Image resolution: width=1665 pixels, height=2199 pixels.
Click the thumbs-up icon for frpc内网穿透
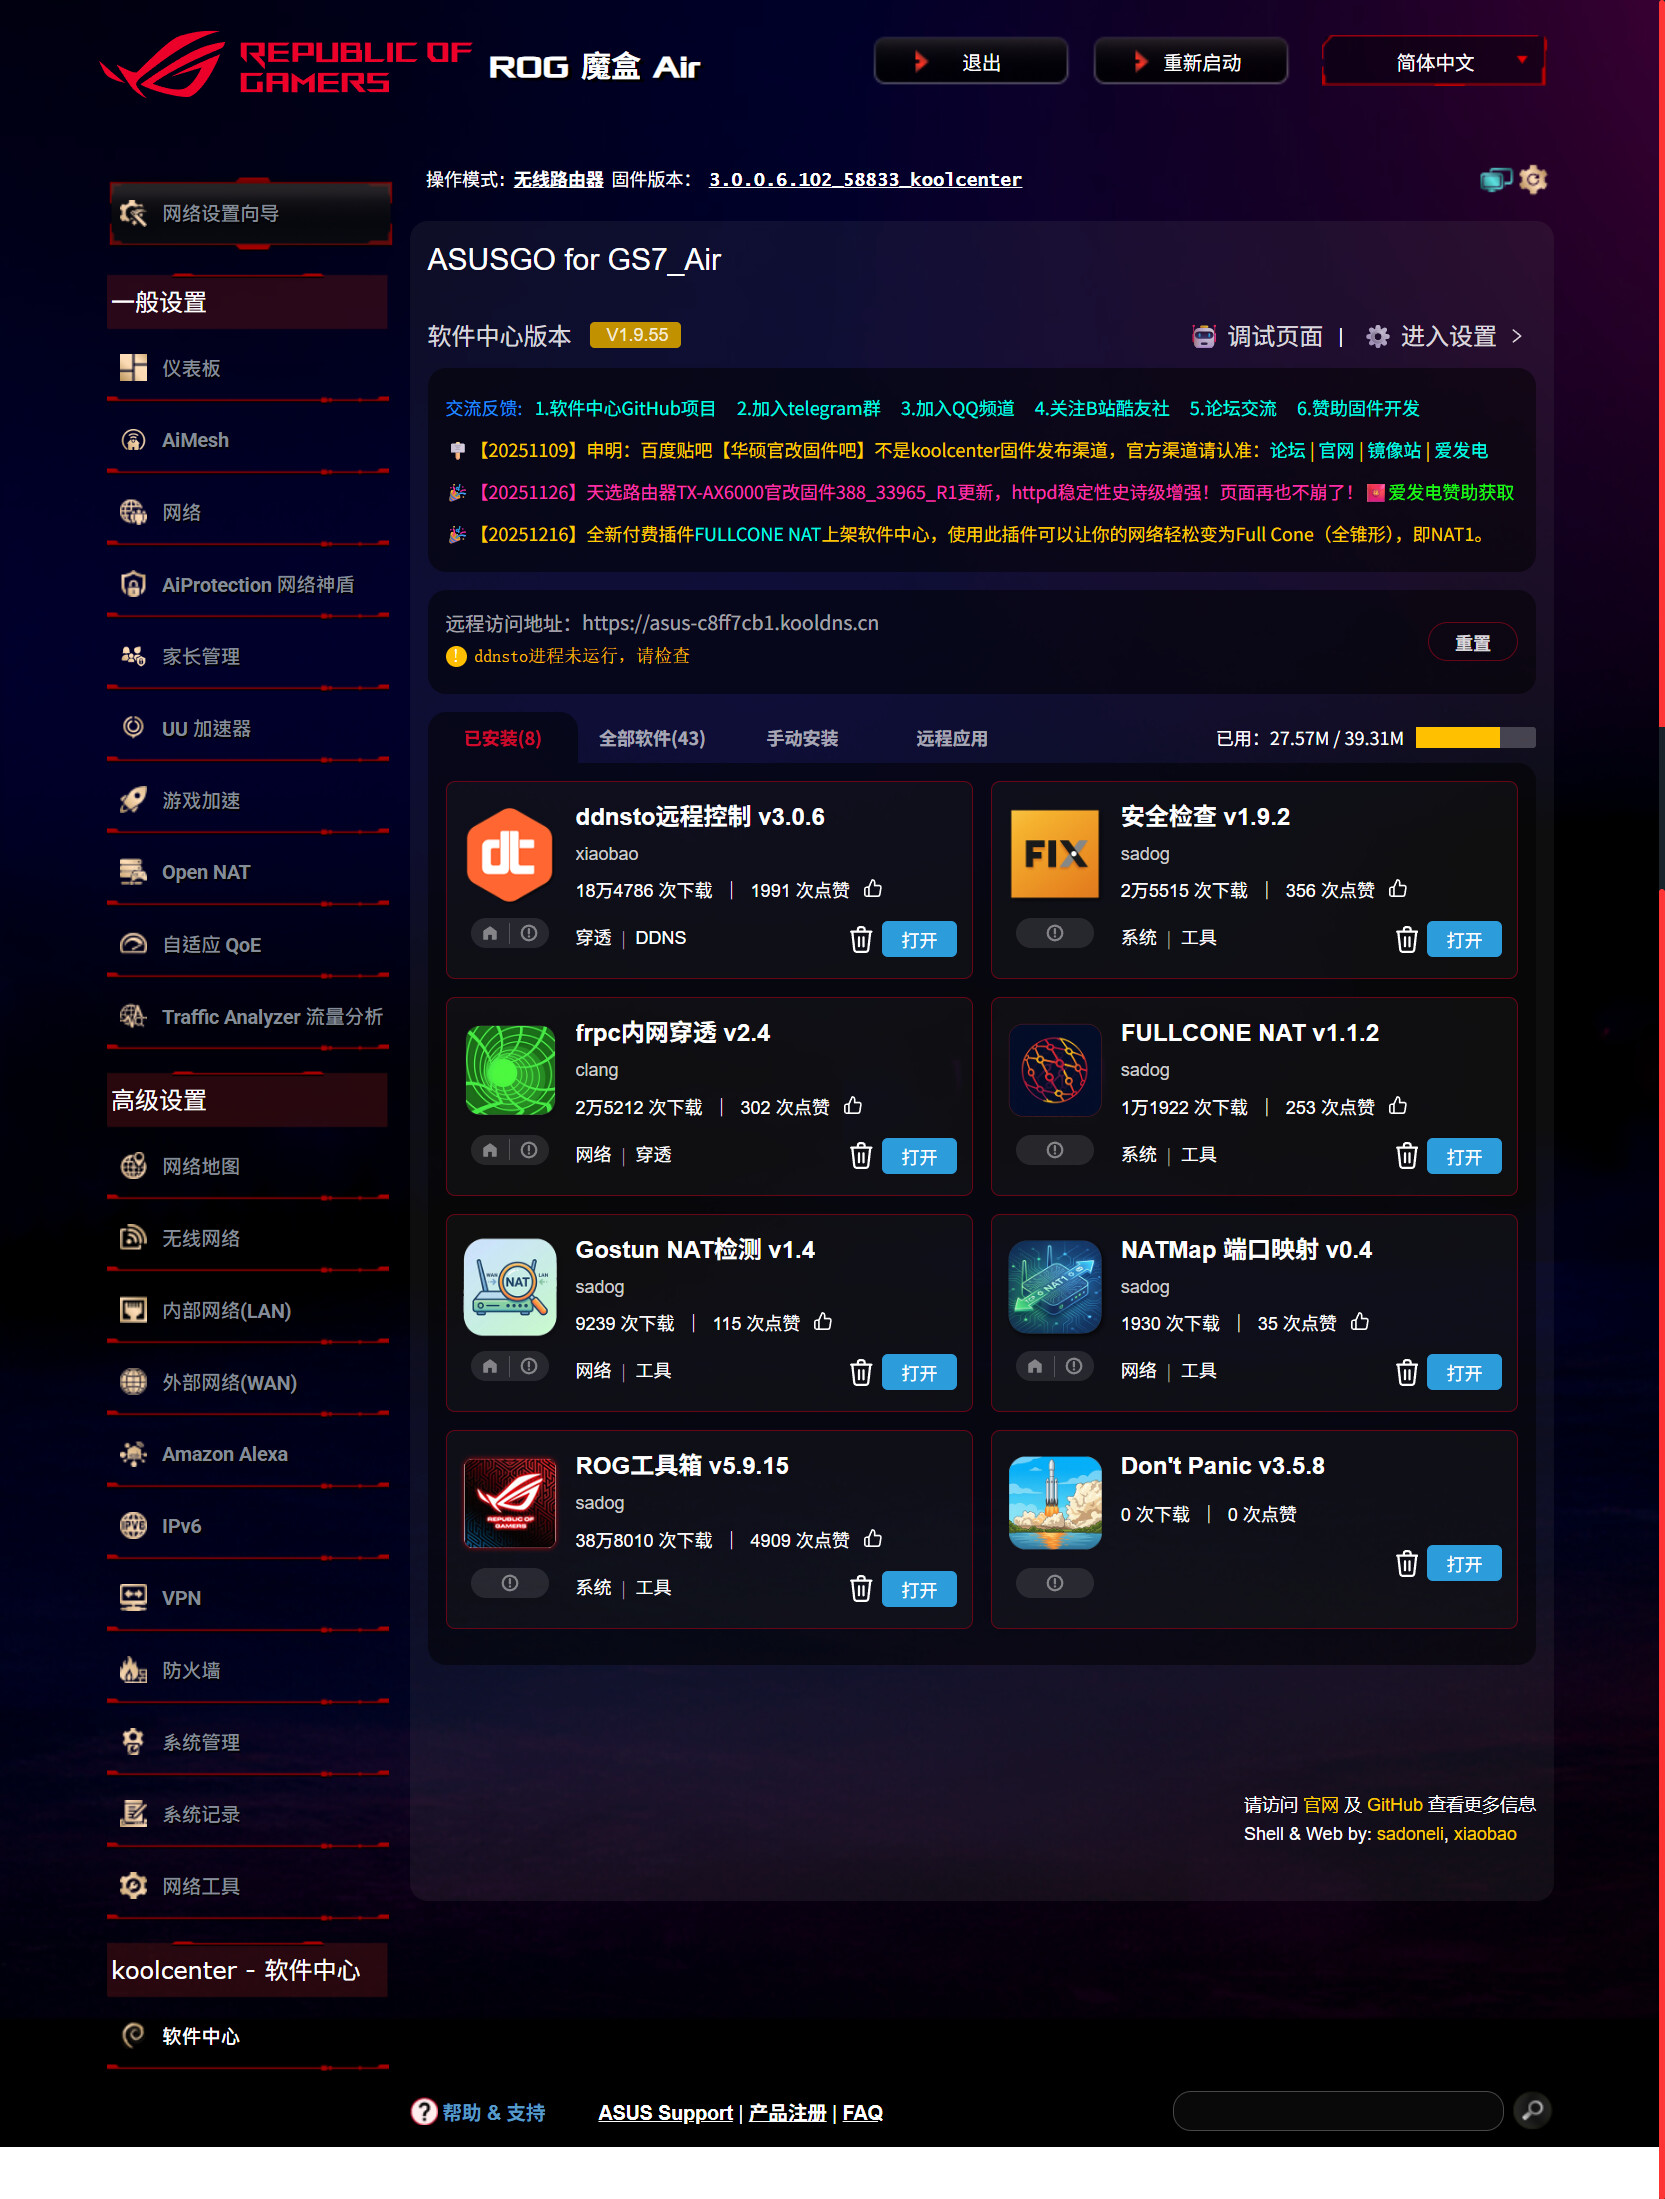(x=853, y=1105)
